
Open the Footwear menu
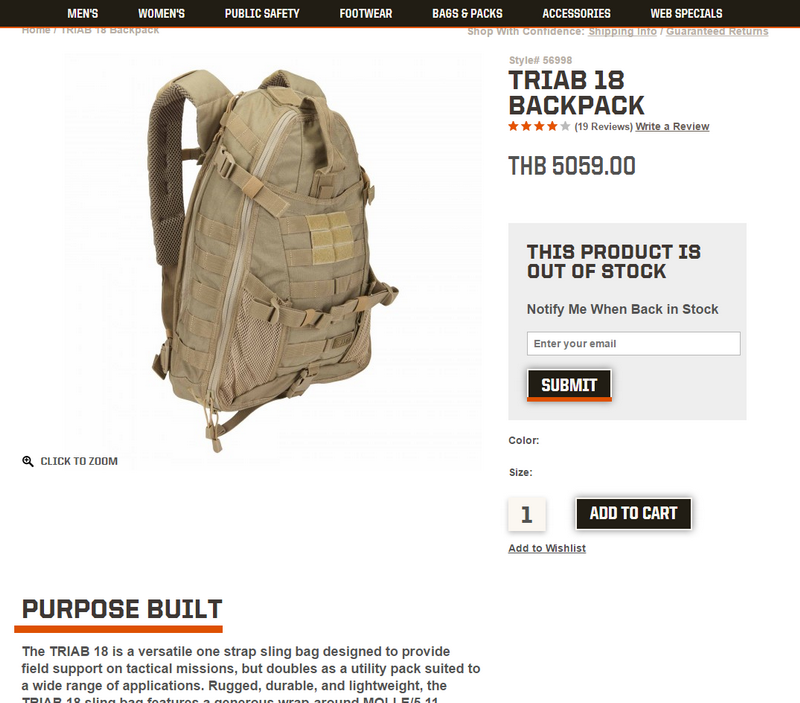(366, 14)
